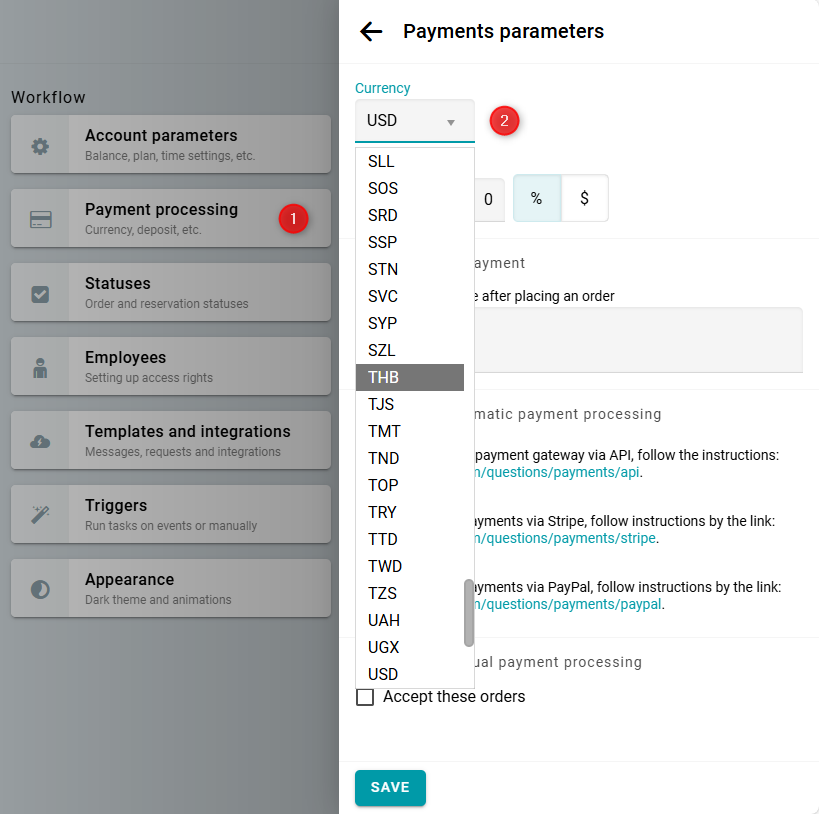Click the Triggers magic wand icon
Screen dimensions: 819x814
[40, 516]
